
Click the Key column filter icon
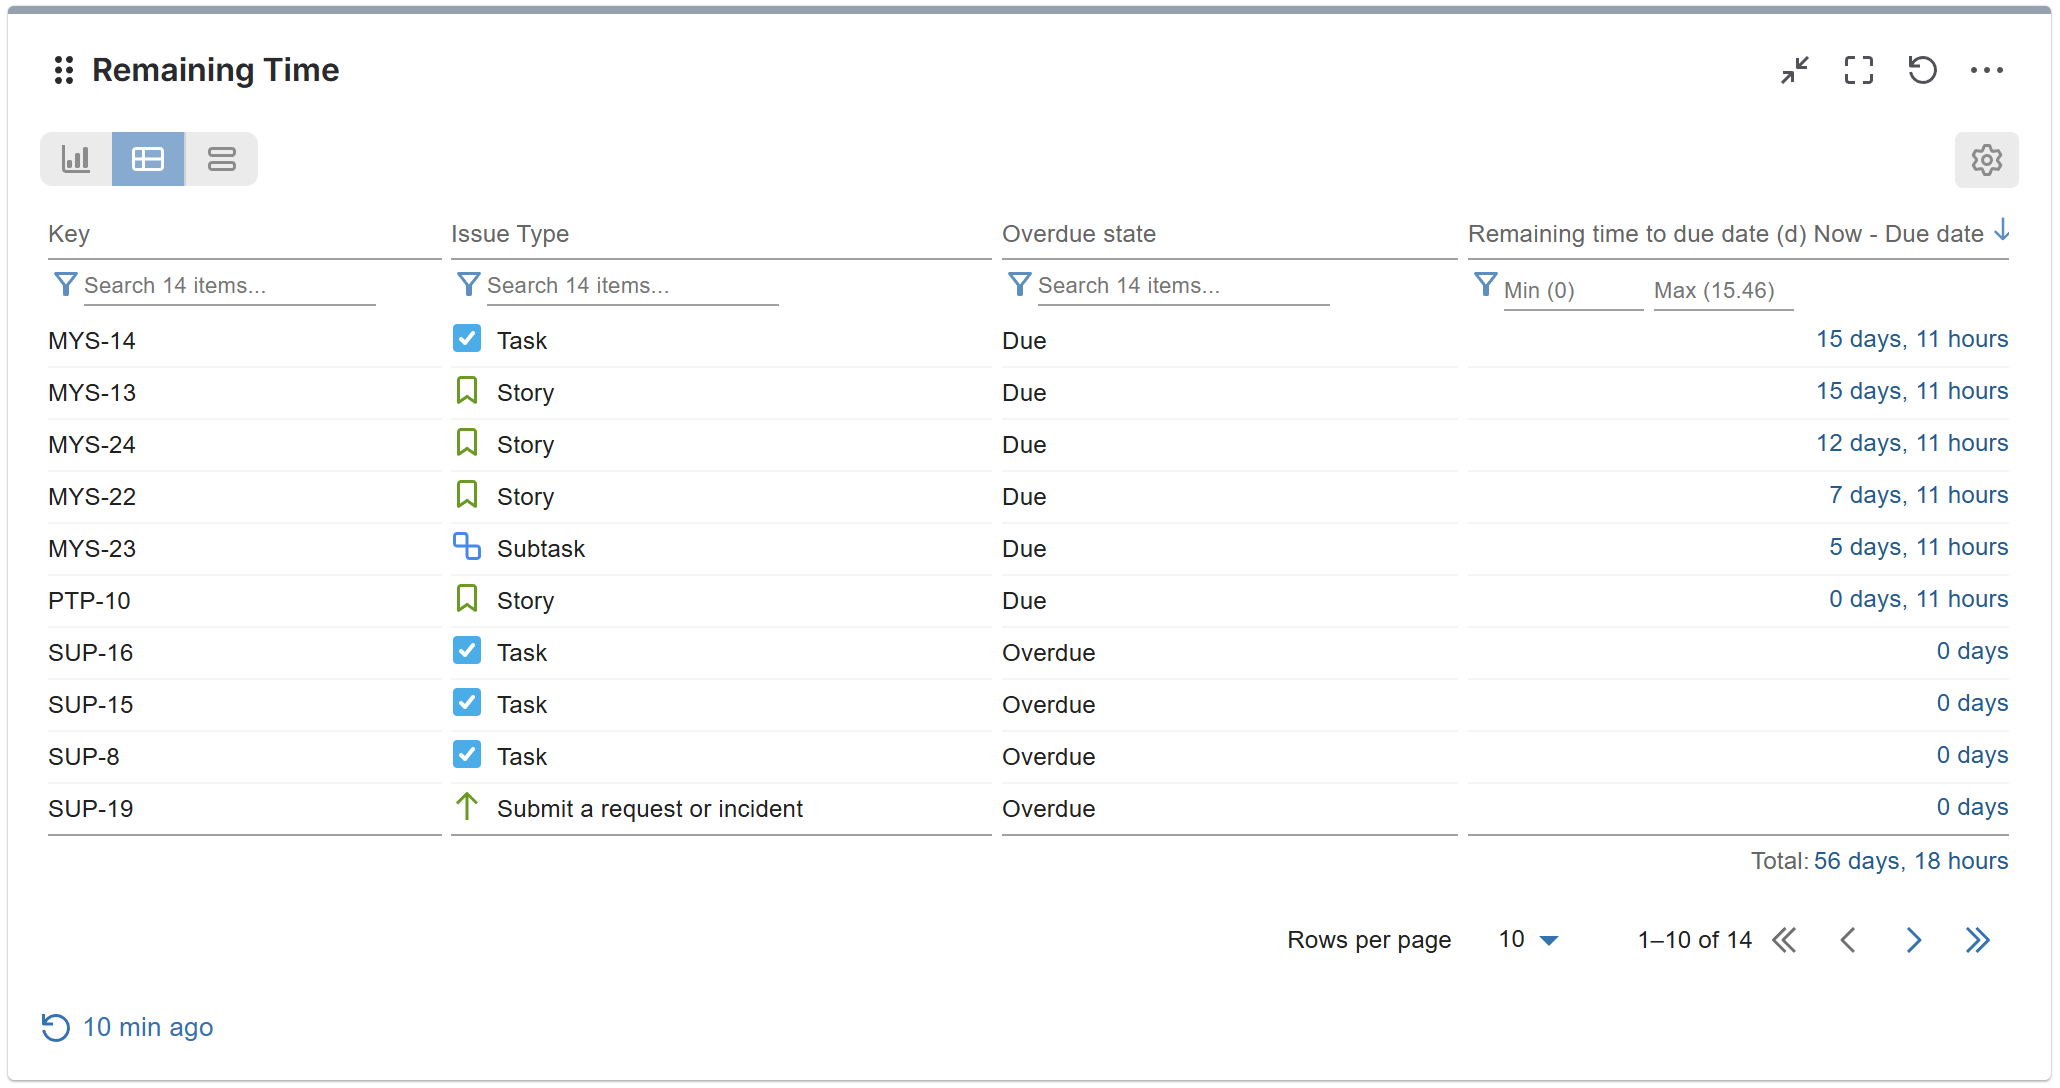tap(65, 285)
